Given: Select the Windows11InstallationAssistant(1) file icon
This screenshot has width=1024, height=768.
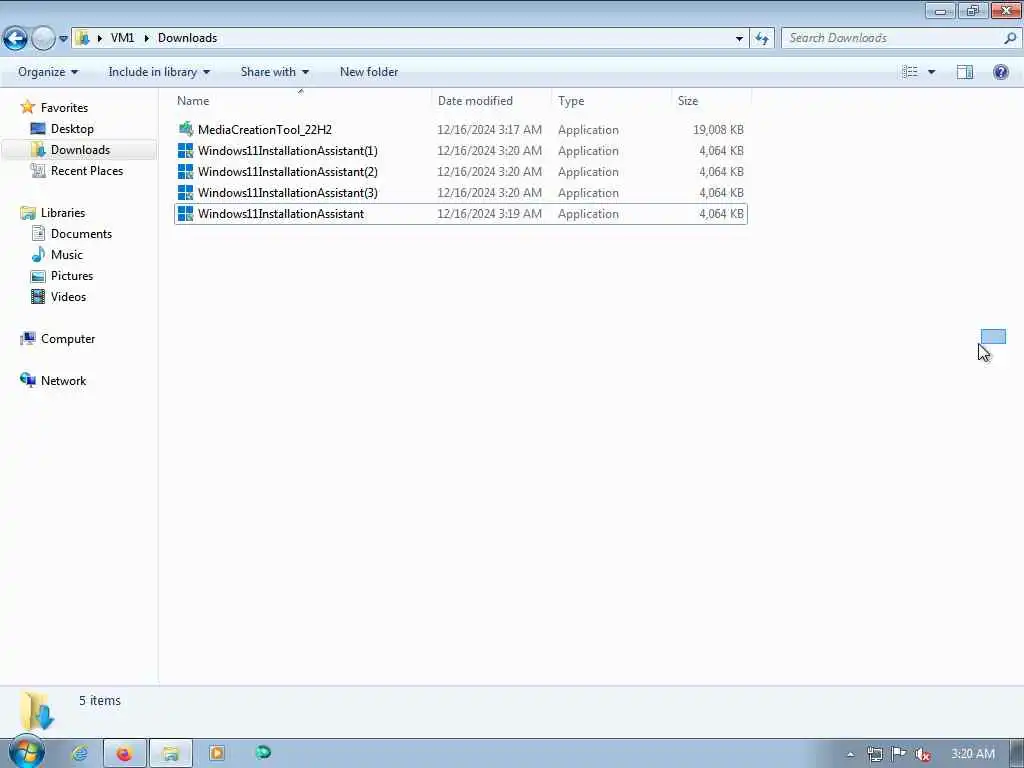Looking at the screenshot, I should coord(185,151).
